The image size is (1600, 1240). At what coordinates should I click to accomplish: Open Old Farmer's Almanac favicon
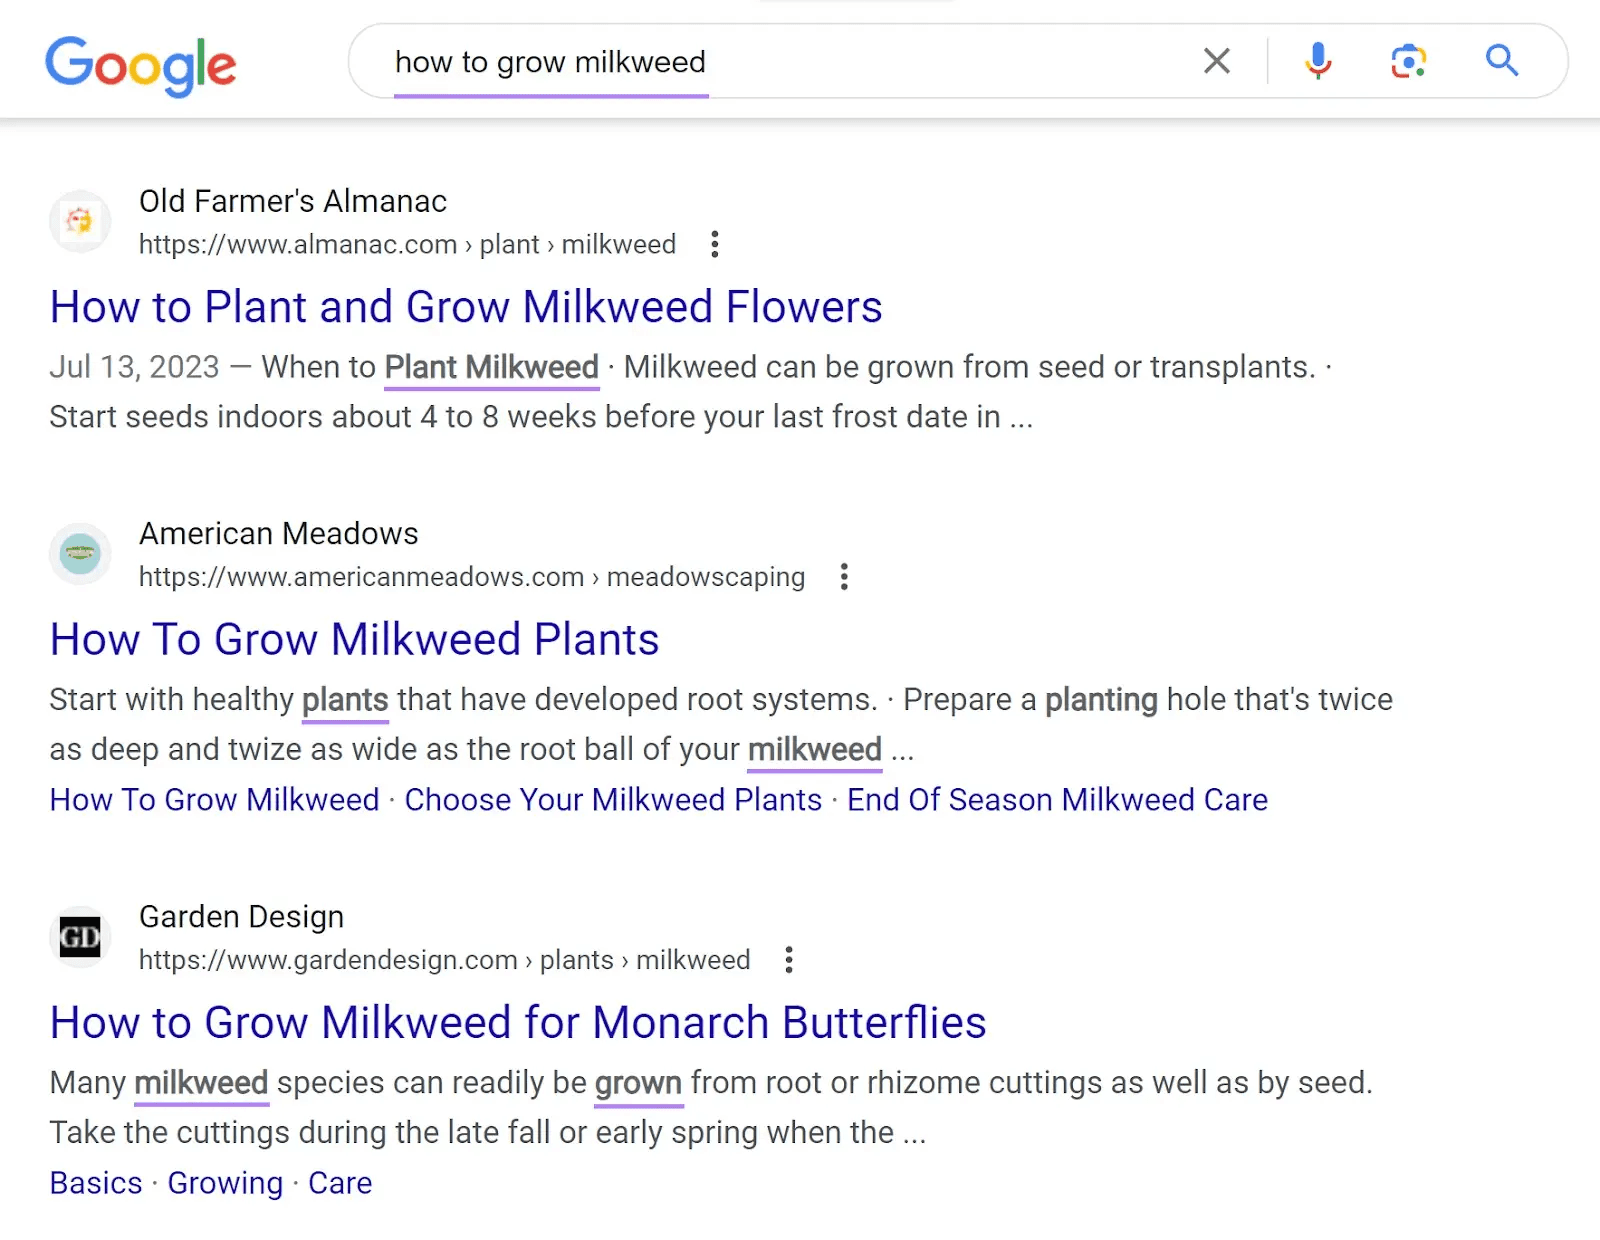(80, 221)
